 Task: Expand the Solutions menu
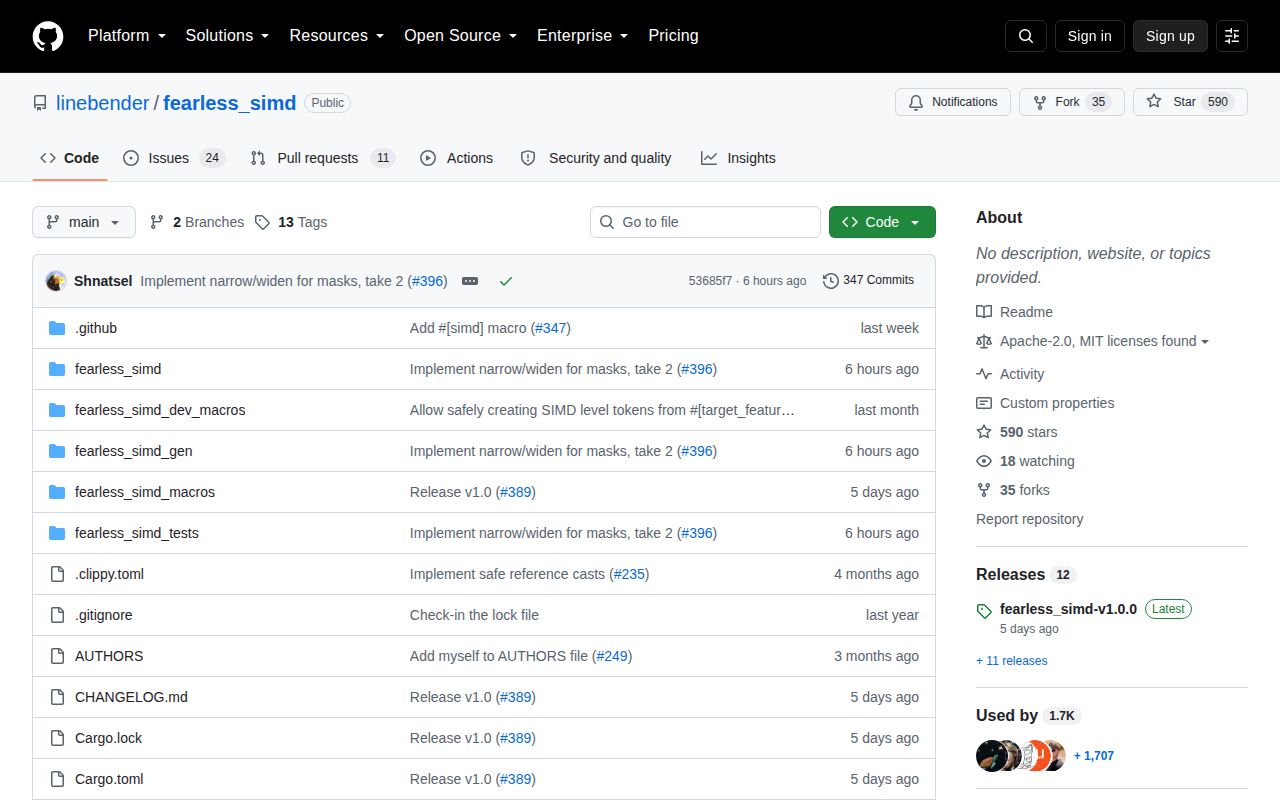[x=227, y=36]
